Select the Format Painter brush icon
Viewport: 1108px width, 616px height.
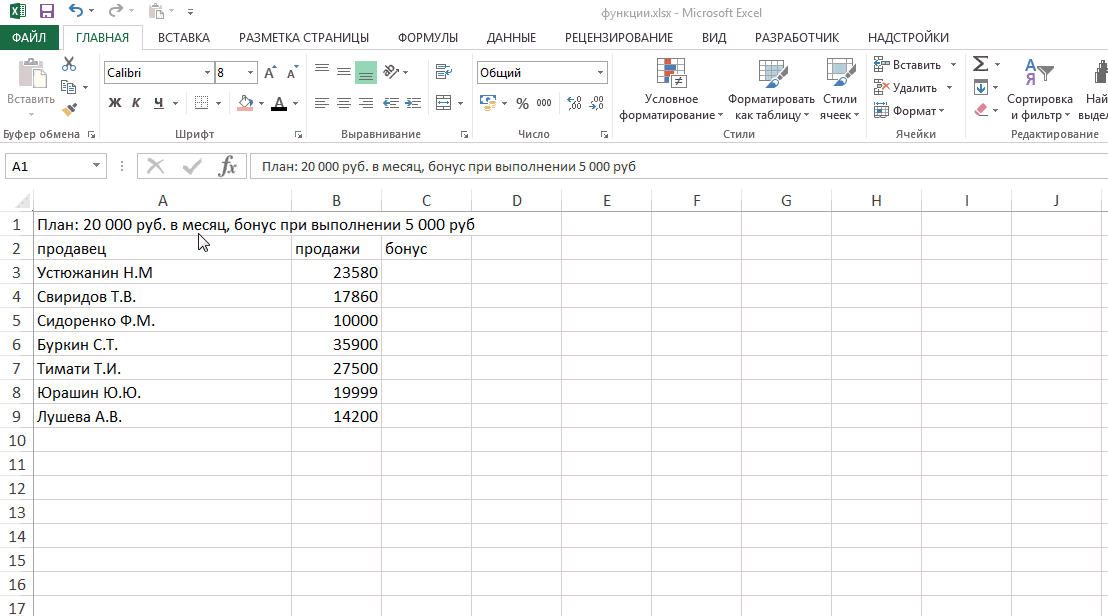pyautogui.click(x=69, y=110)
